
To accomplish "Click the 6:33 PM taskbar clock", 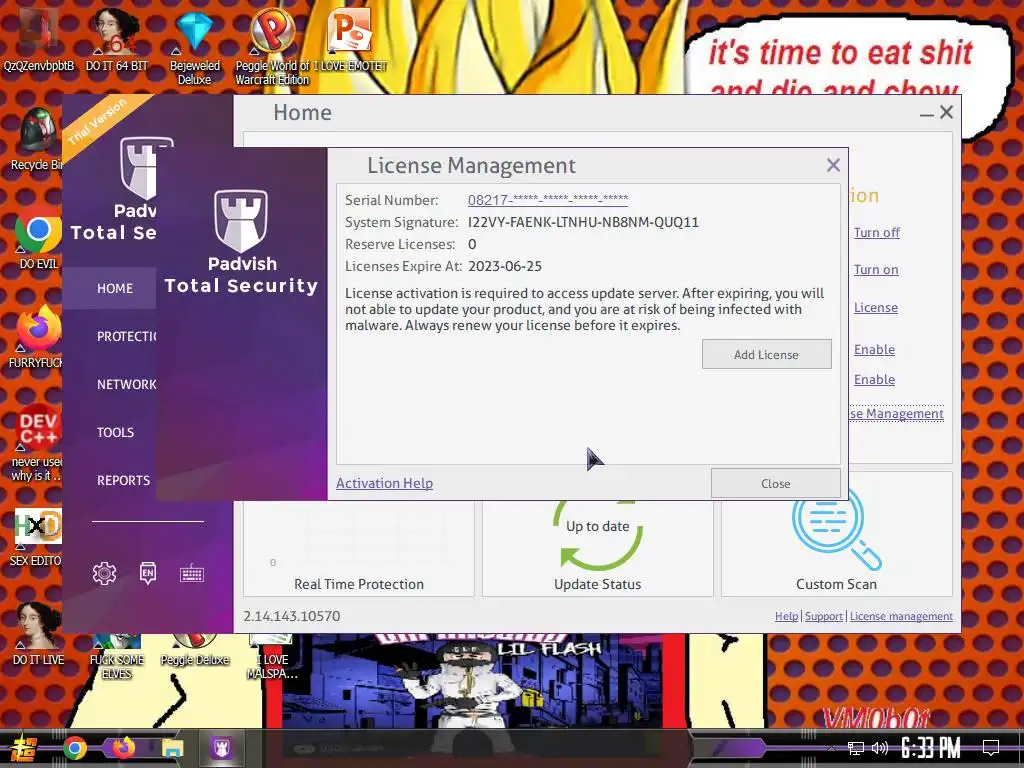I will pos(931,748).
